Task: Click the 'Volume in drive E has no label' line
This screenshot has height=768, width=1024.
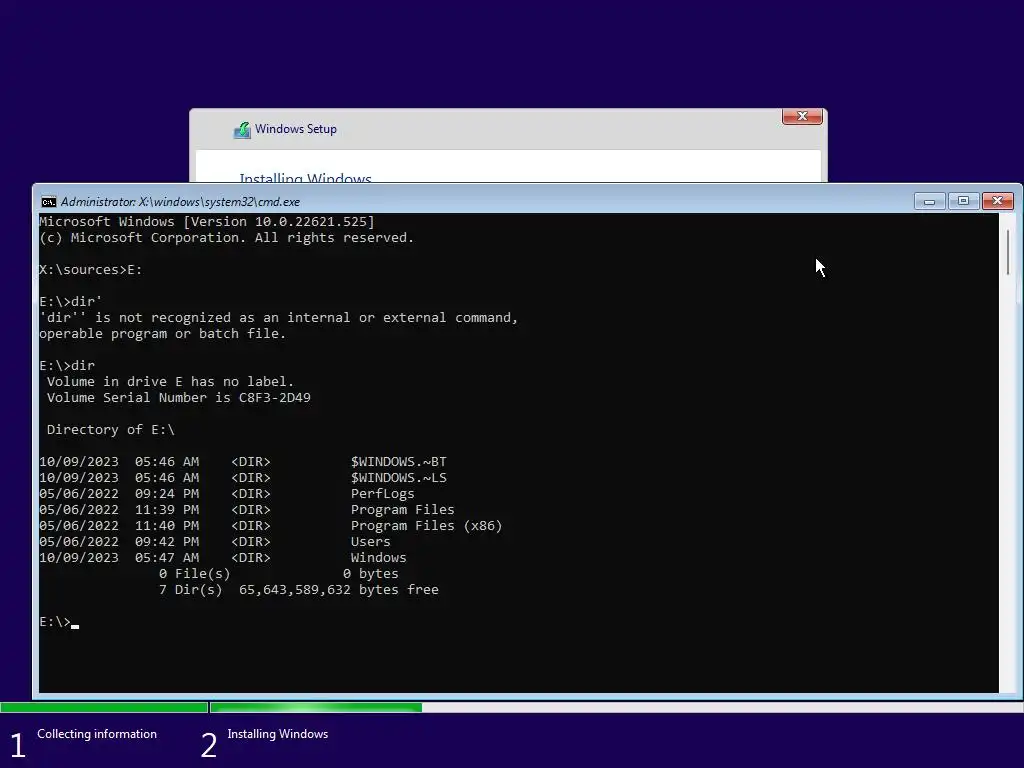Action: point(170,381)
